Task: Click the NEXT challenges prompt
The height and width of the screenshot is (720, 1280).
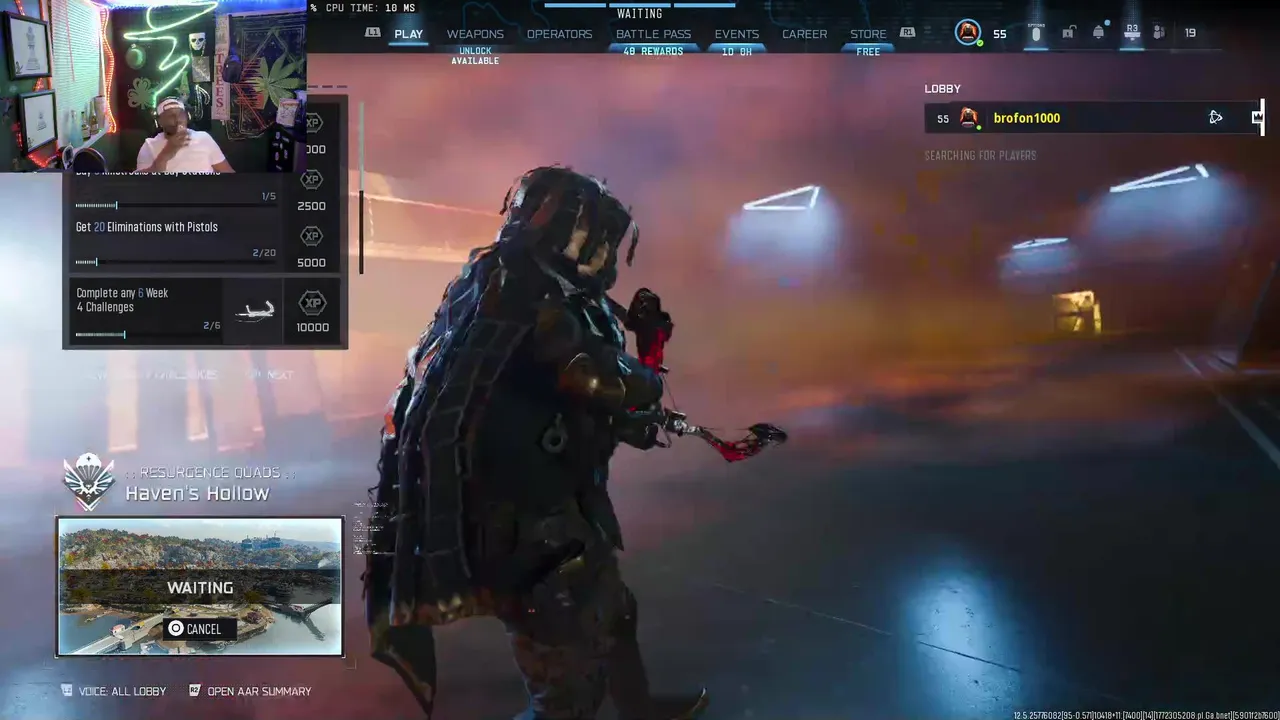Action: 271,375
